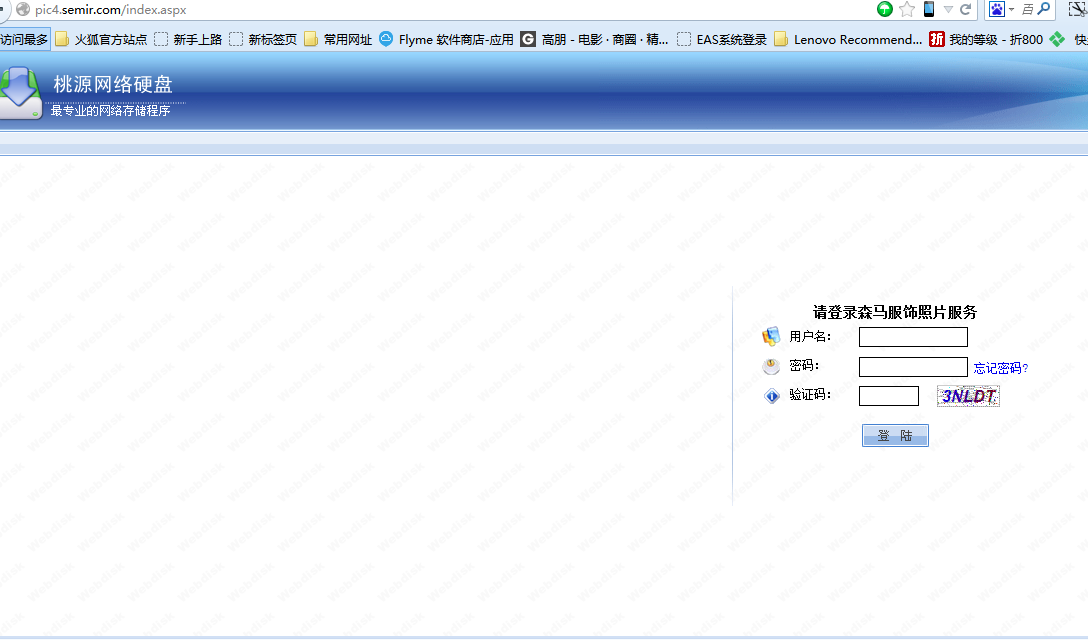This screenshot has height=640, width=1088.
Task: Open the EAS系统登录 bookmark
Action: pyautogui.click(x=722, y=40)
